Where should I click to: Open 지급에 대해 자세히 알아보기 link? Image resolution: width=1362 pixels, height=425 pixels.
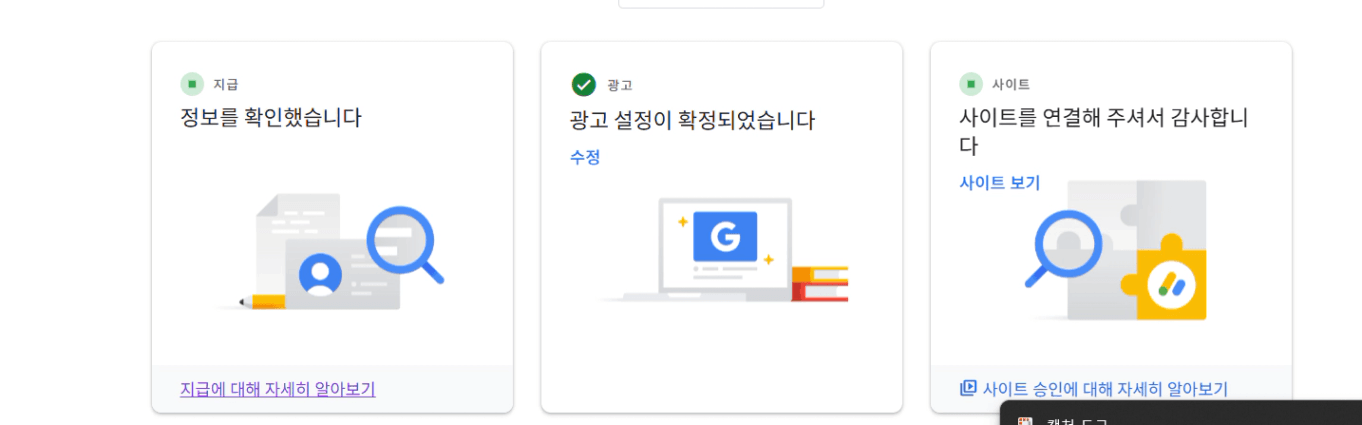(x=277, y=389)
